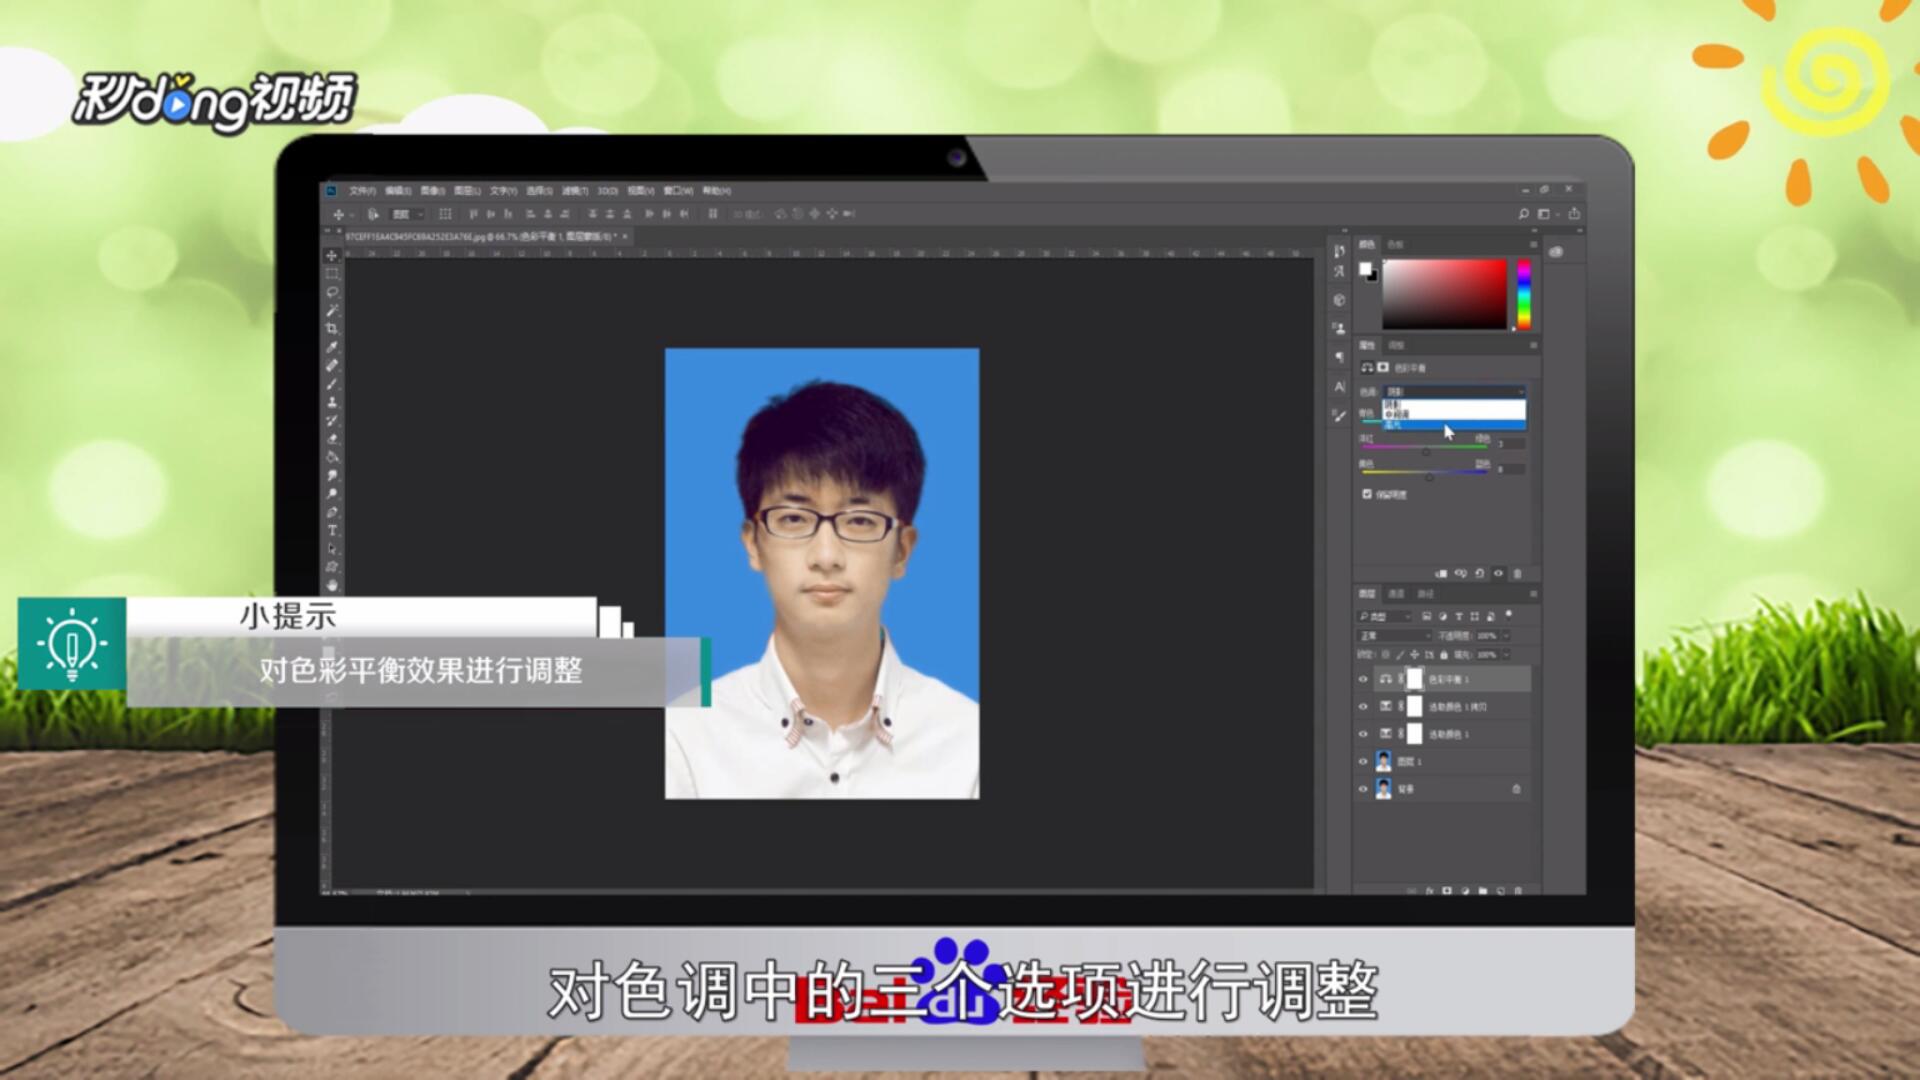The height and width of the screenshot is (1080, 1920).
Task: Click new adjustment layer icon in Layers
Action: [1465, 890]
